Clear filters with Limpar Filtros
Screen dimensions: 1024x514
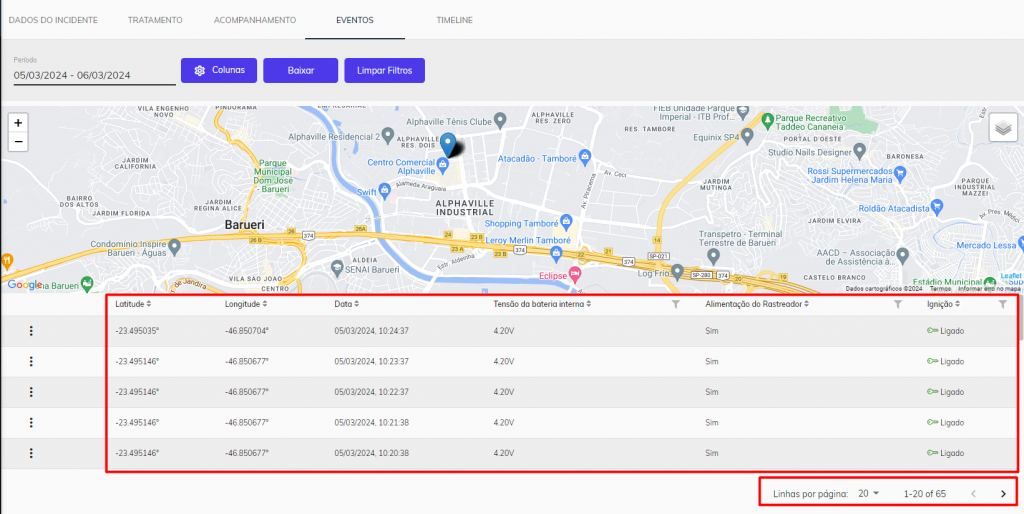coord(385,71)
